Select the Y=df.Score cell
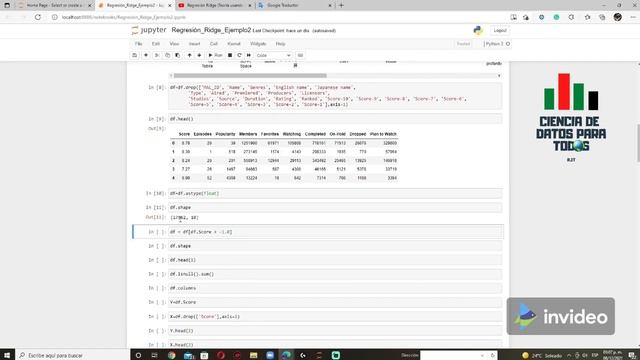Image resolution: width=640 pixels, height=360 pixels. pos(335,302)
